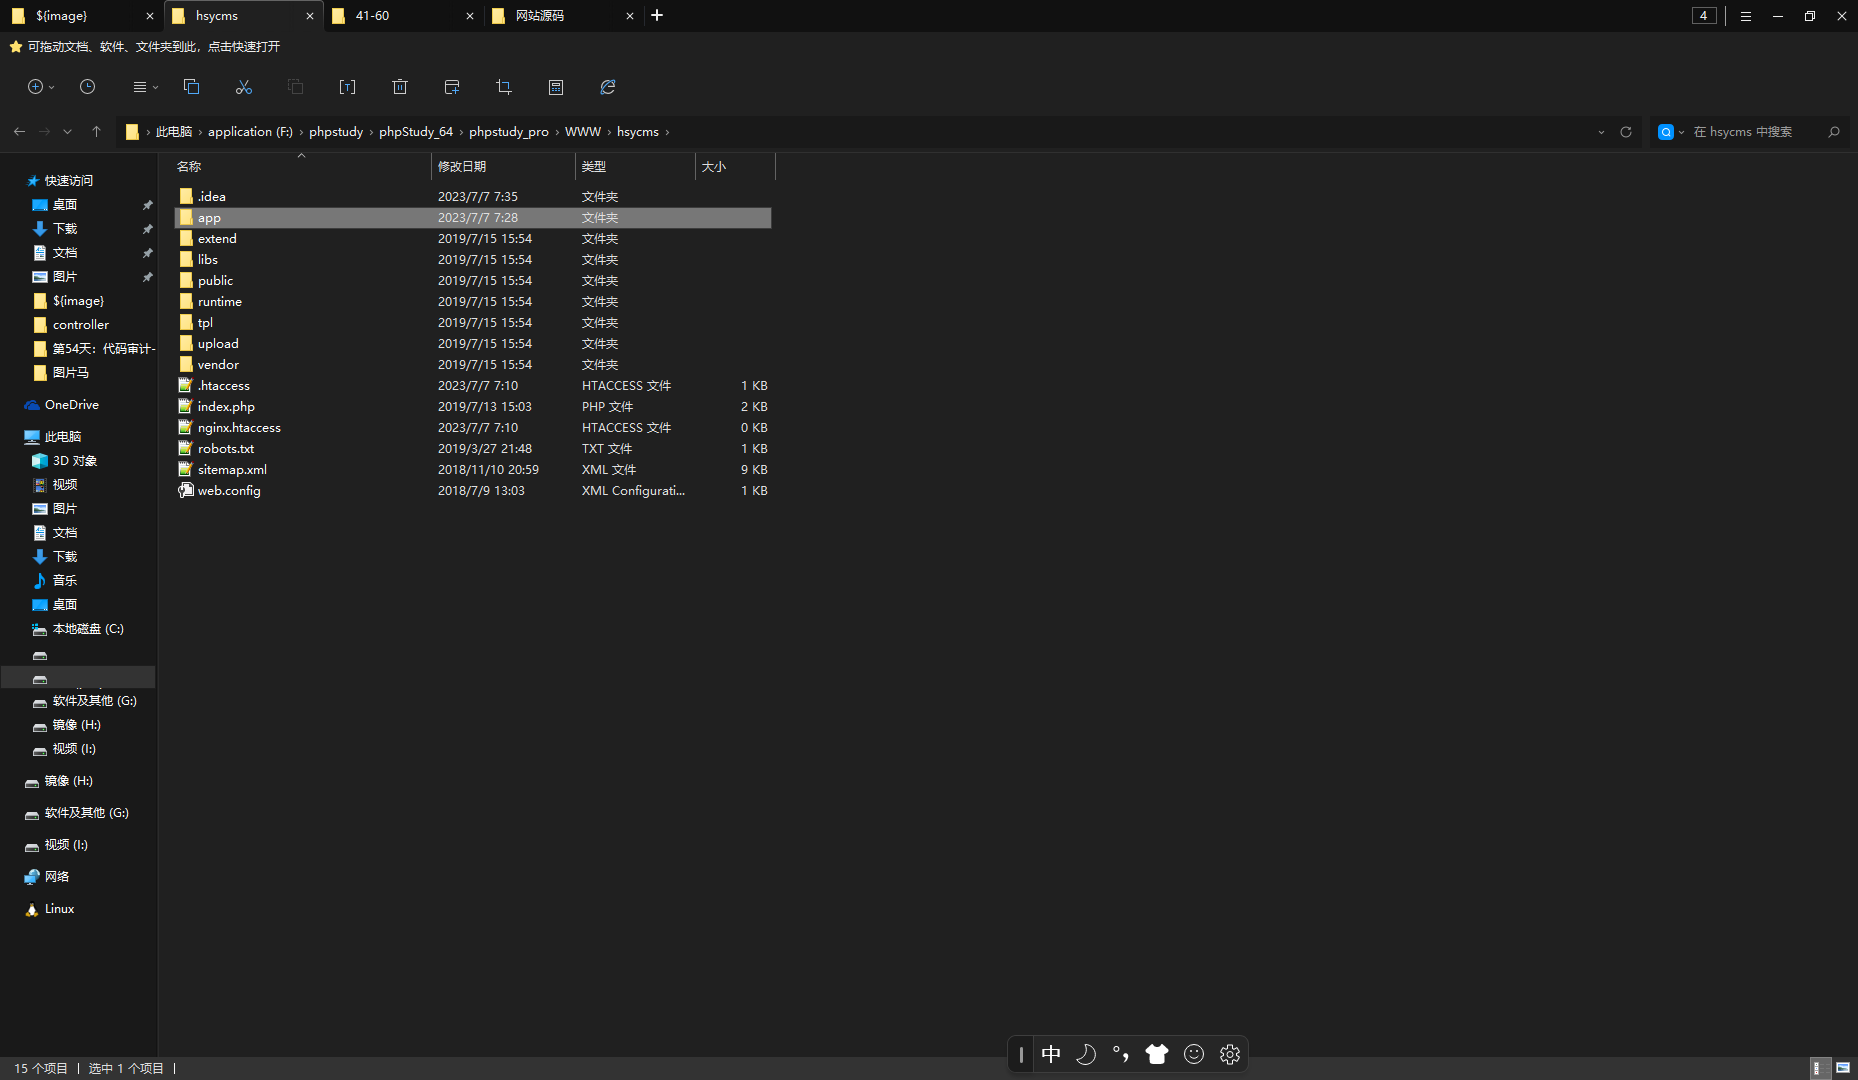Open the IME skin shirt icon

(1157, 1054)
